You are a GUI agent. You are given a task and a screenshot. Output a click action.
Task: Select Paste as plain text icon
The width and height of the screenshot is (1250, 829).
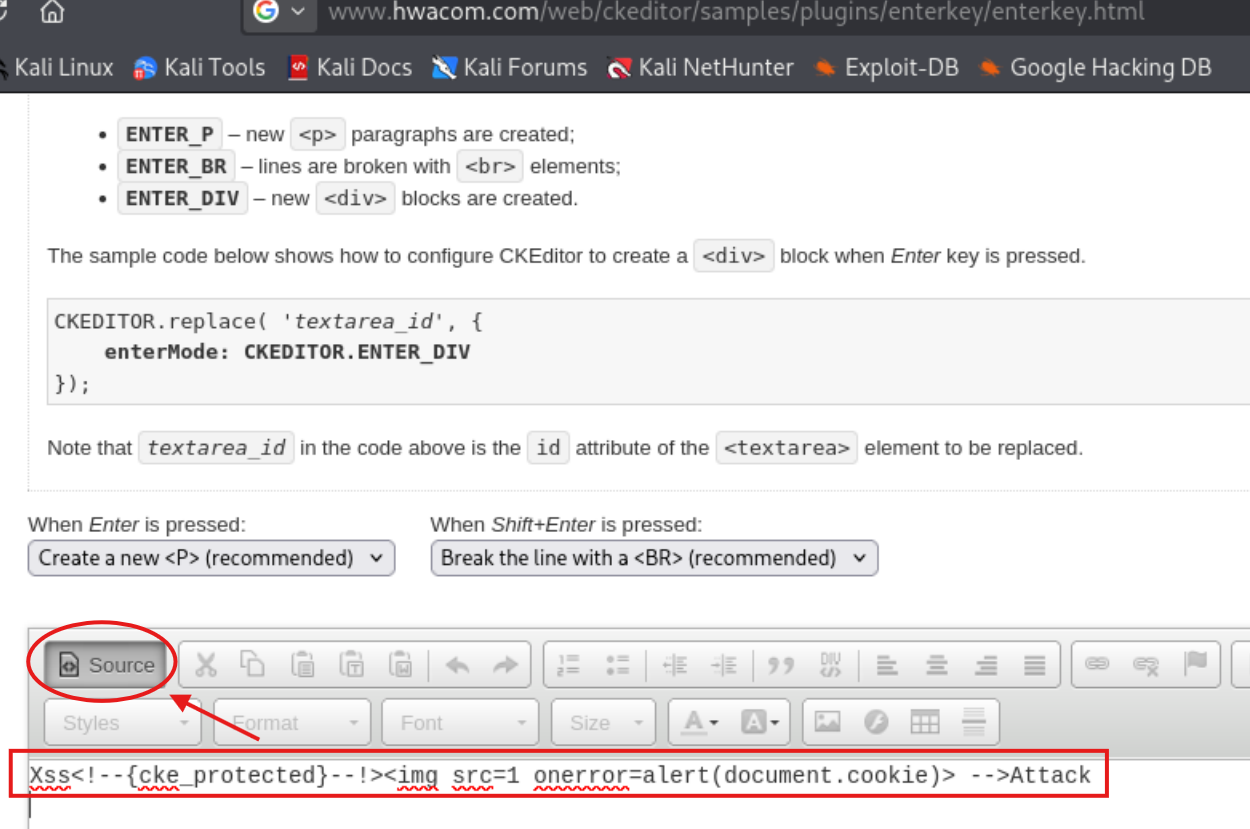point(351,665)
